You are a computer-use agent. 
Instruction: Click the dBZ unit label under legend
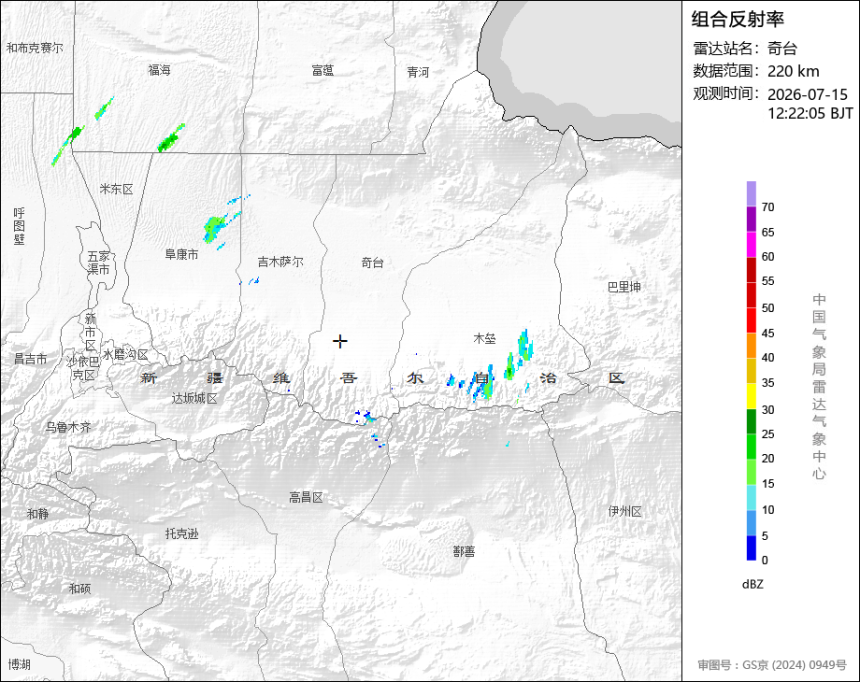[752, 584]
